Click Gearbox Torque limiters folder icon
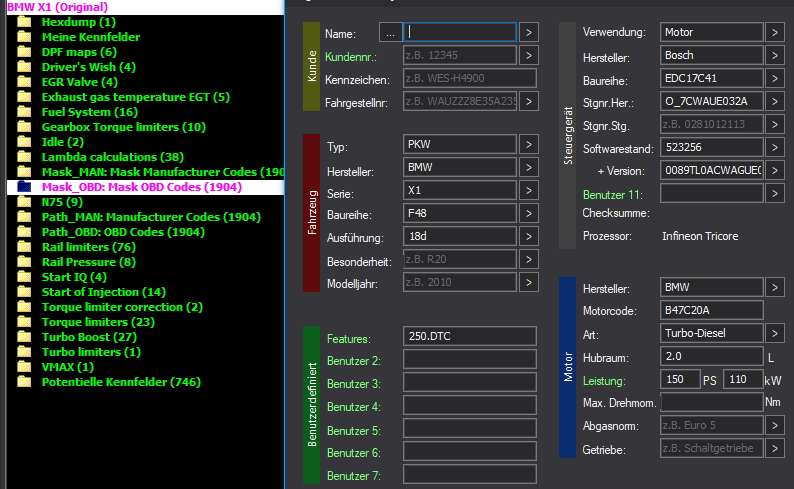The image size is (794, 489). (x=24, y=127)
